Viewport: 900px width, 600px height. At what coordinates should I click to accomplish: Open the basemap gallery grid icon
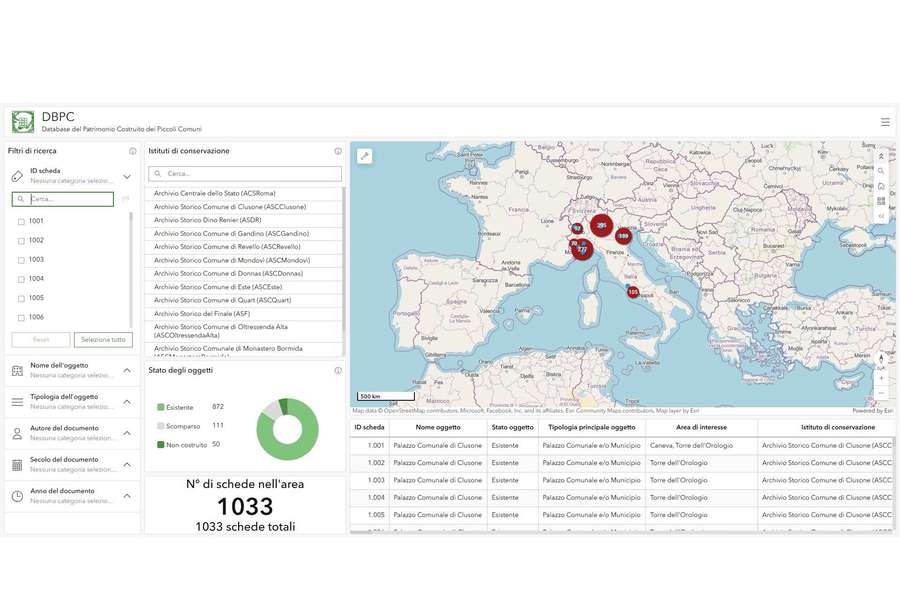coord(881,201)
